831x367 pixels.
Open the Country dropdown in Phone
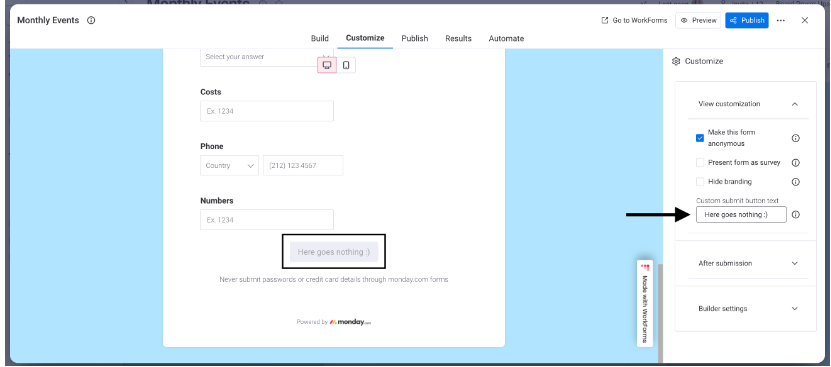click(x=229, y=165)
